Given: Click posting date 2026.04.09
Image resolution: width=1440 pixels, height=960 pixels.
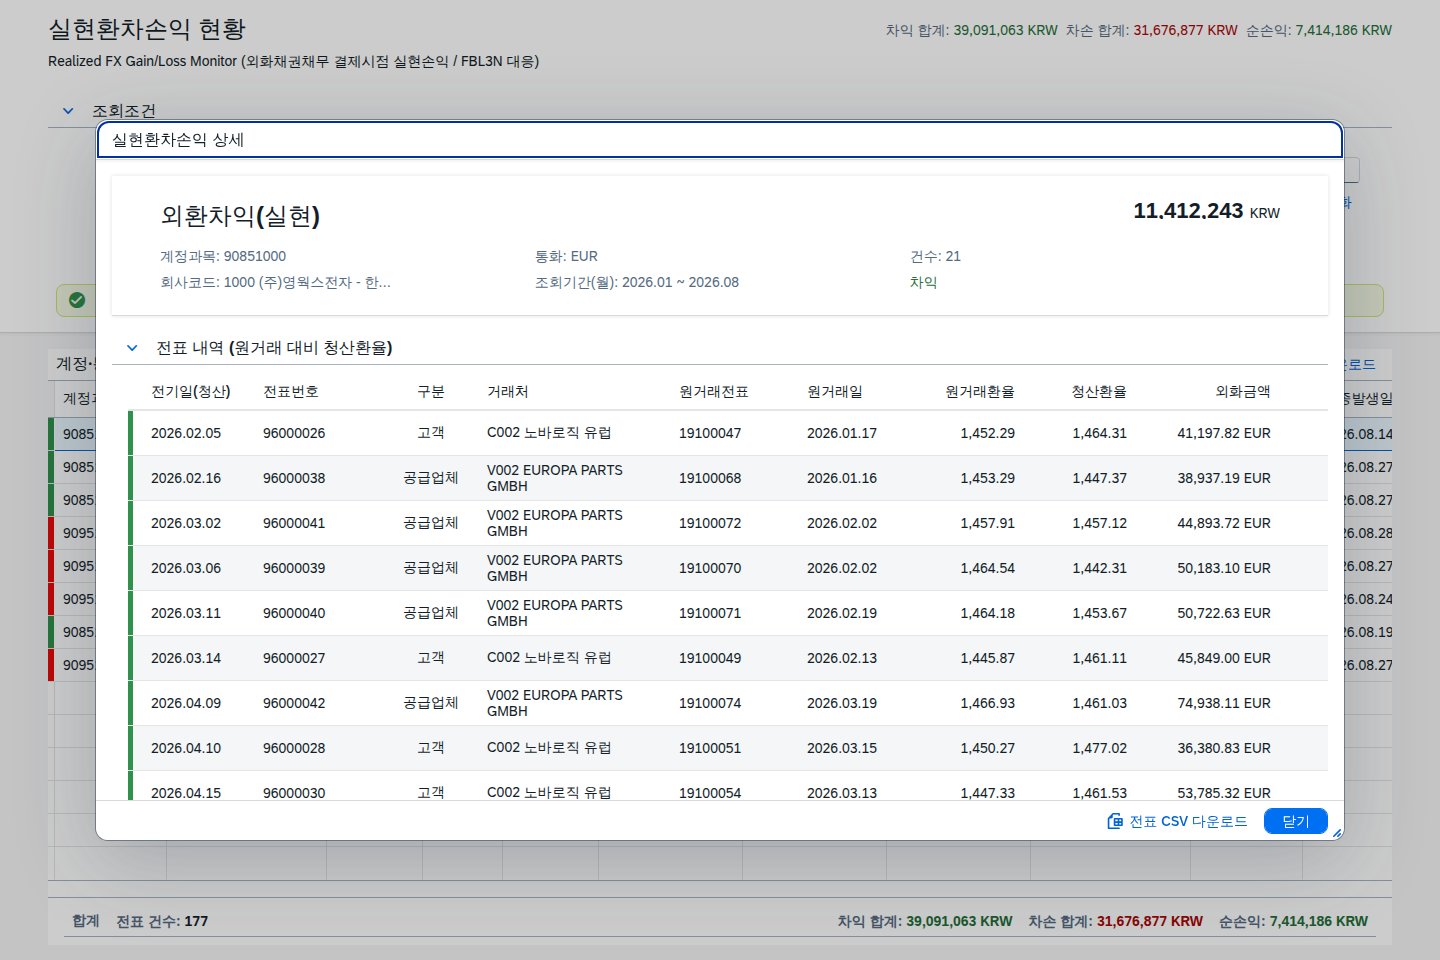Looking at the screenshot, I should click(186, 703).
